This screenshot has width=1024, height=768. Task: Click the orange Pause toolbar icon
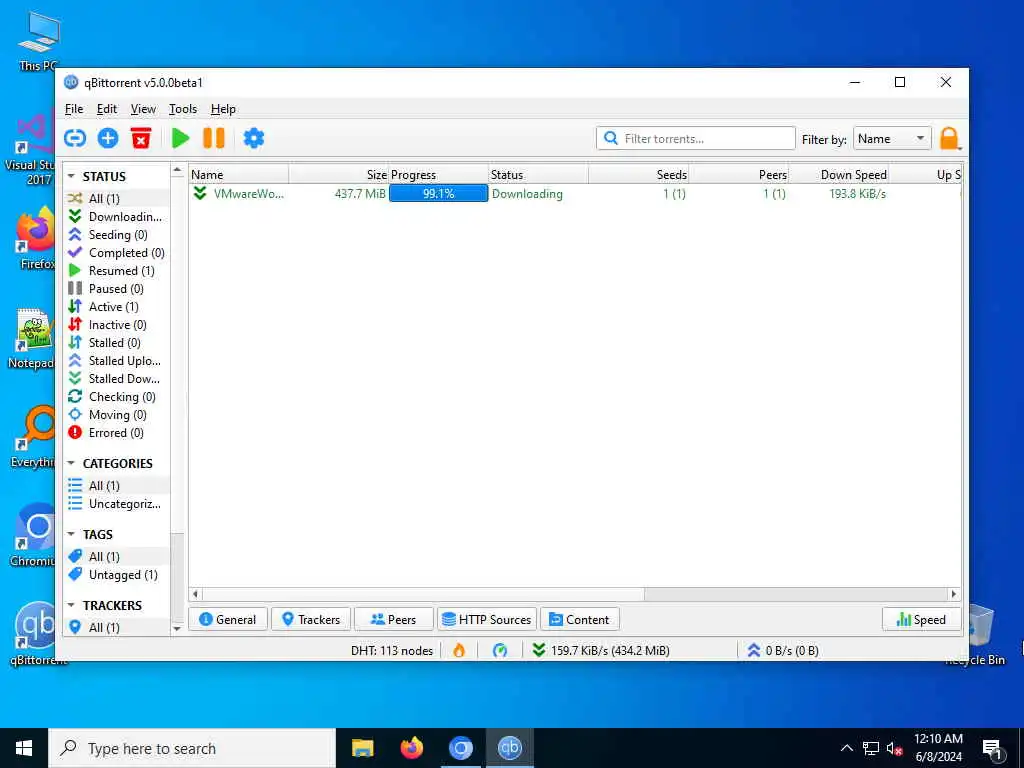tap(214, 138)
